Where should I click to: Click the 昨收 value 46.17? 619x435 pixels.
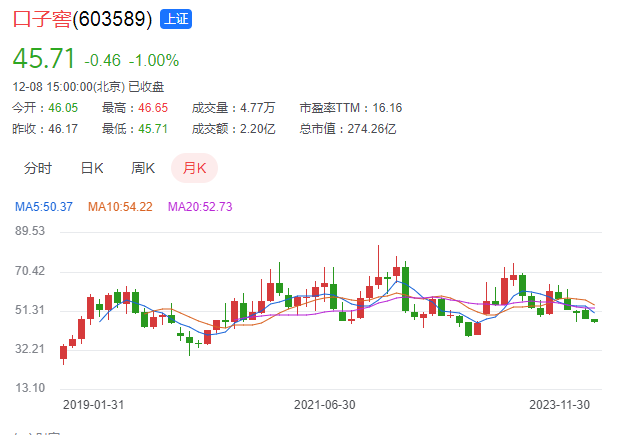[x=63, y=129]
